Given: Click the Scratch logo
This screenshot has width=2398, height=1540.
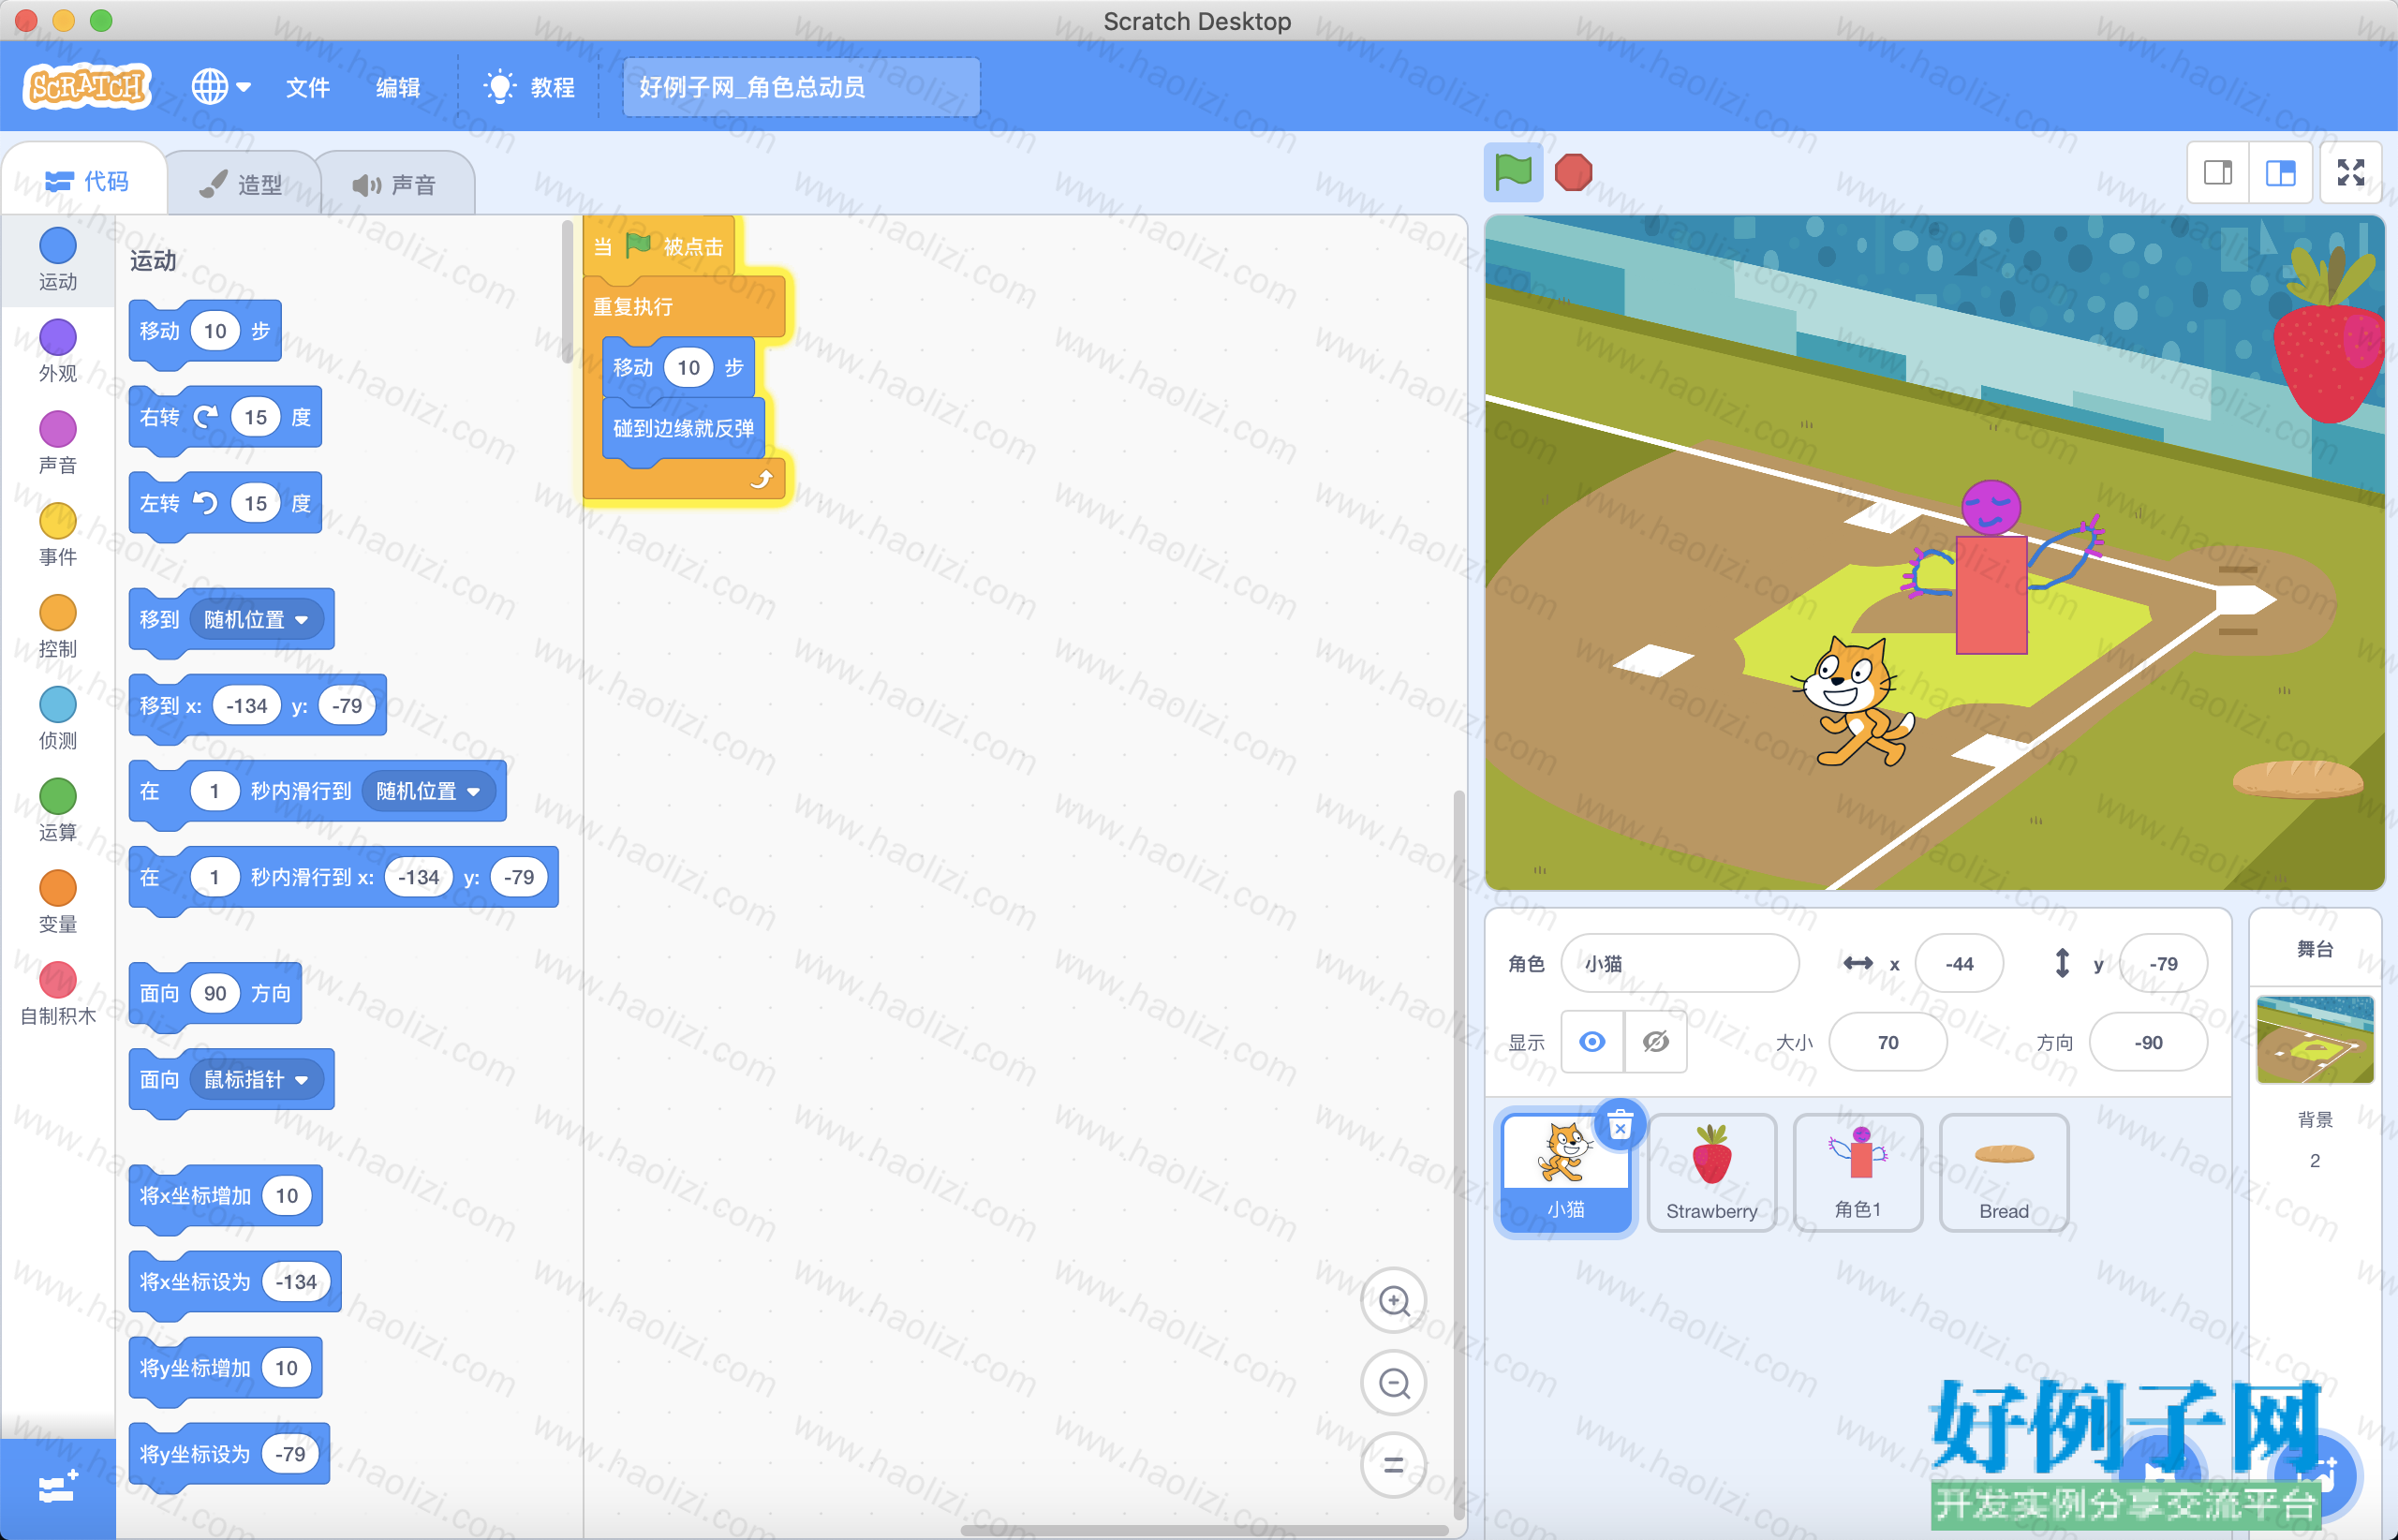Looking at the screenshot, I should [87, 86].
